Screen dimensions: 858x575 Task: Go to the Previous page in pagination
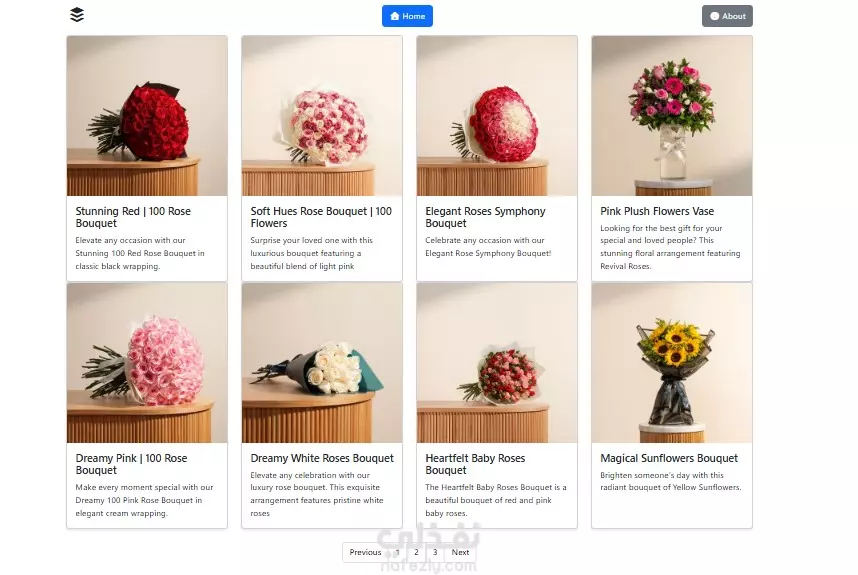pos(365,553)
